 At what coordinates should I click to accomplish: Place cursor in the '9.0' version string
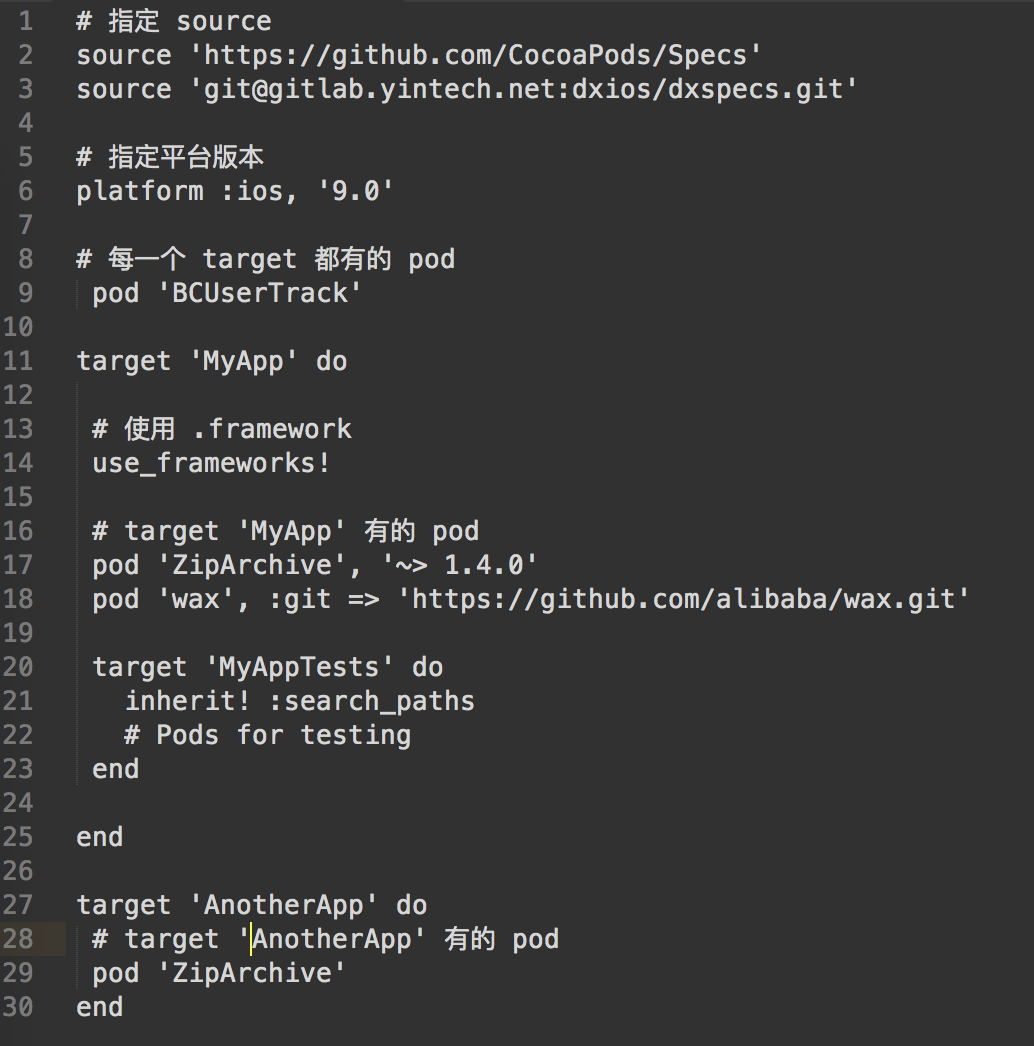[x=355, y=191]
